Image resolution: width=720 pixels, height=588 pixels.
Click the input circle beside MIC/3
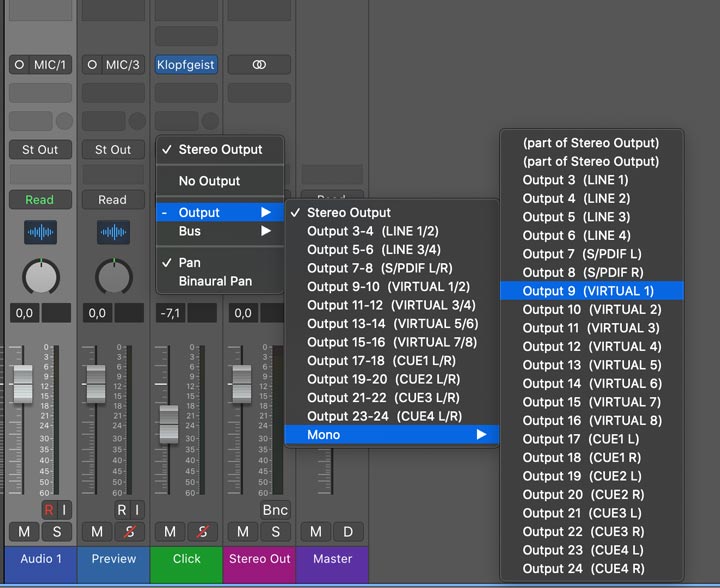coord(92,65)
